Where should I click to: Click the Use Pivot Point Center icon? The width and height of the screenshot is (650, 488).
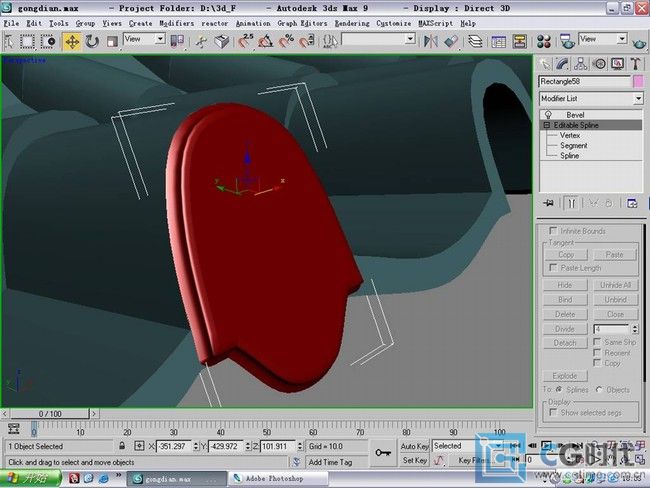(x=177, y=41)
